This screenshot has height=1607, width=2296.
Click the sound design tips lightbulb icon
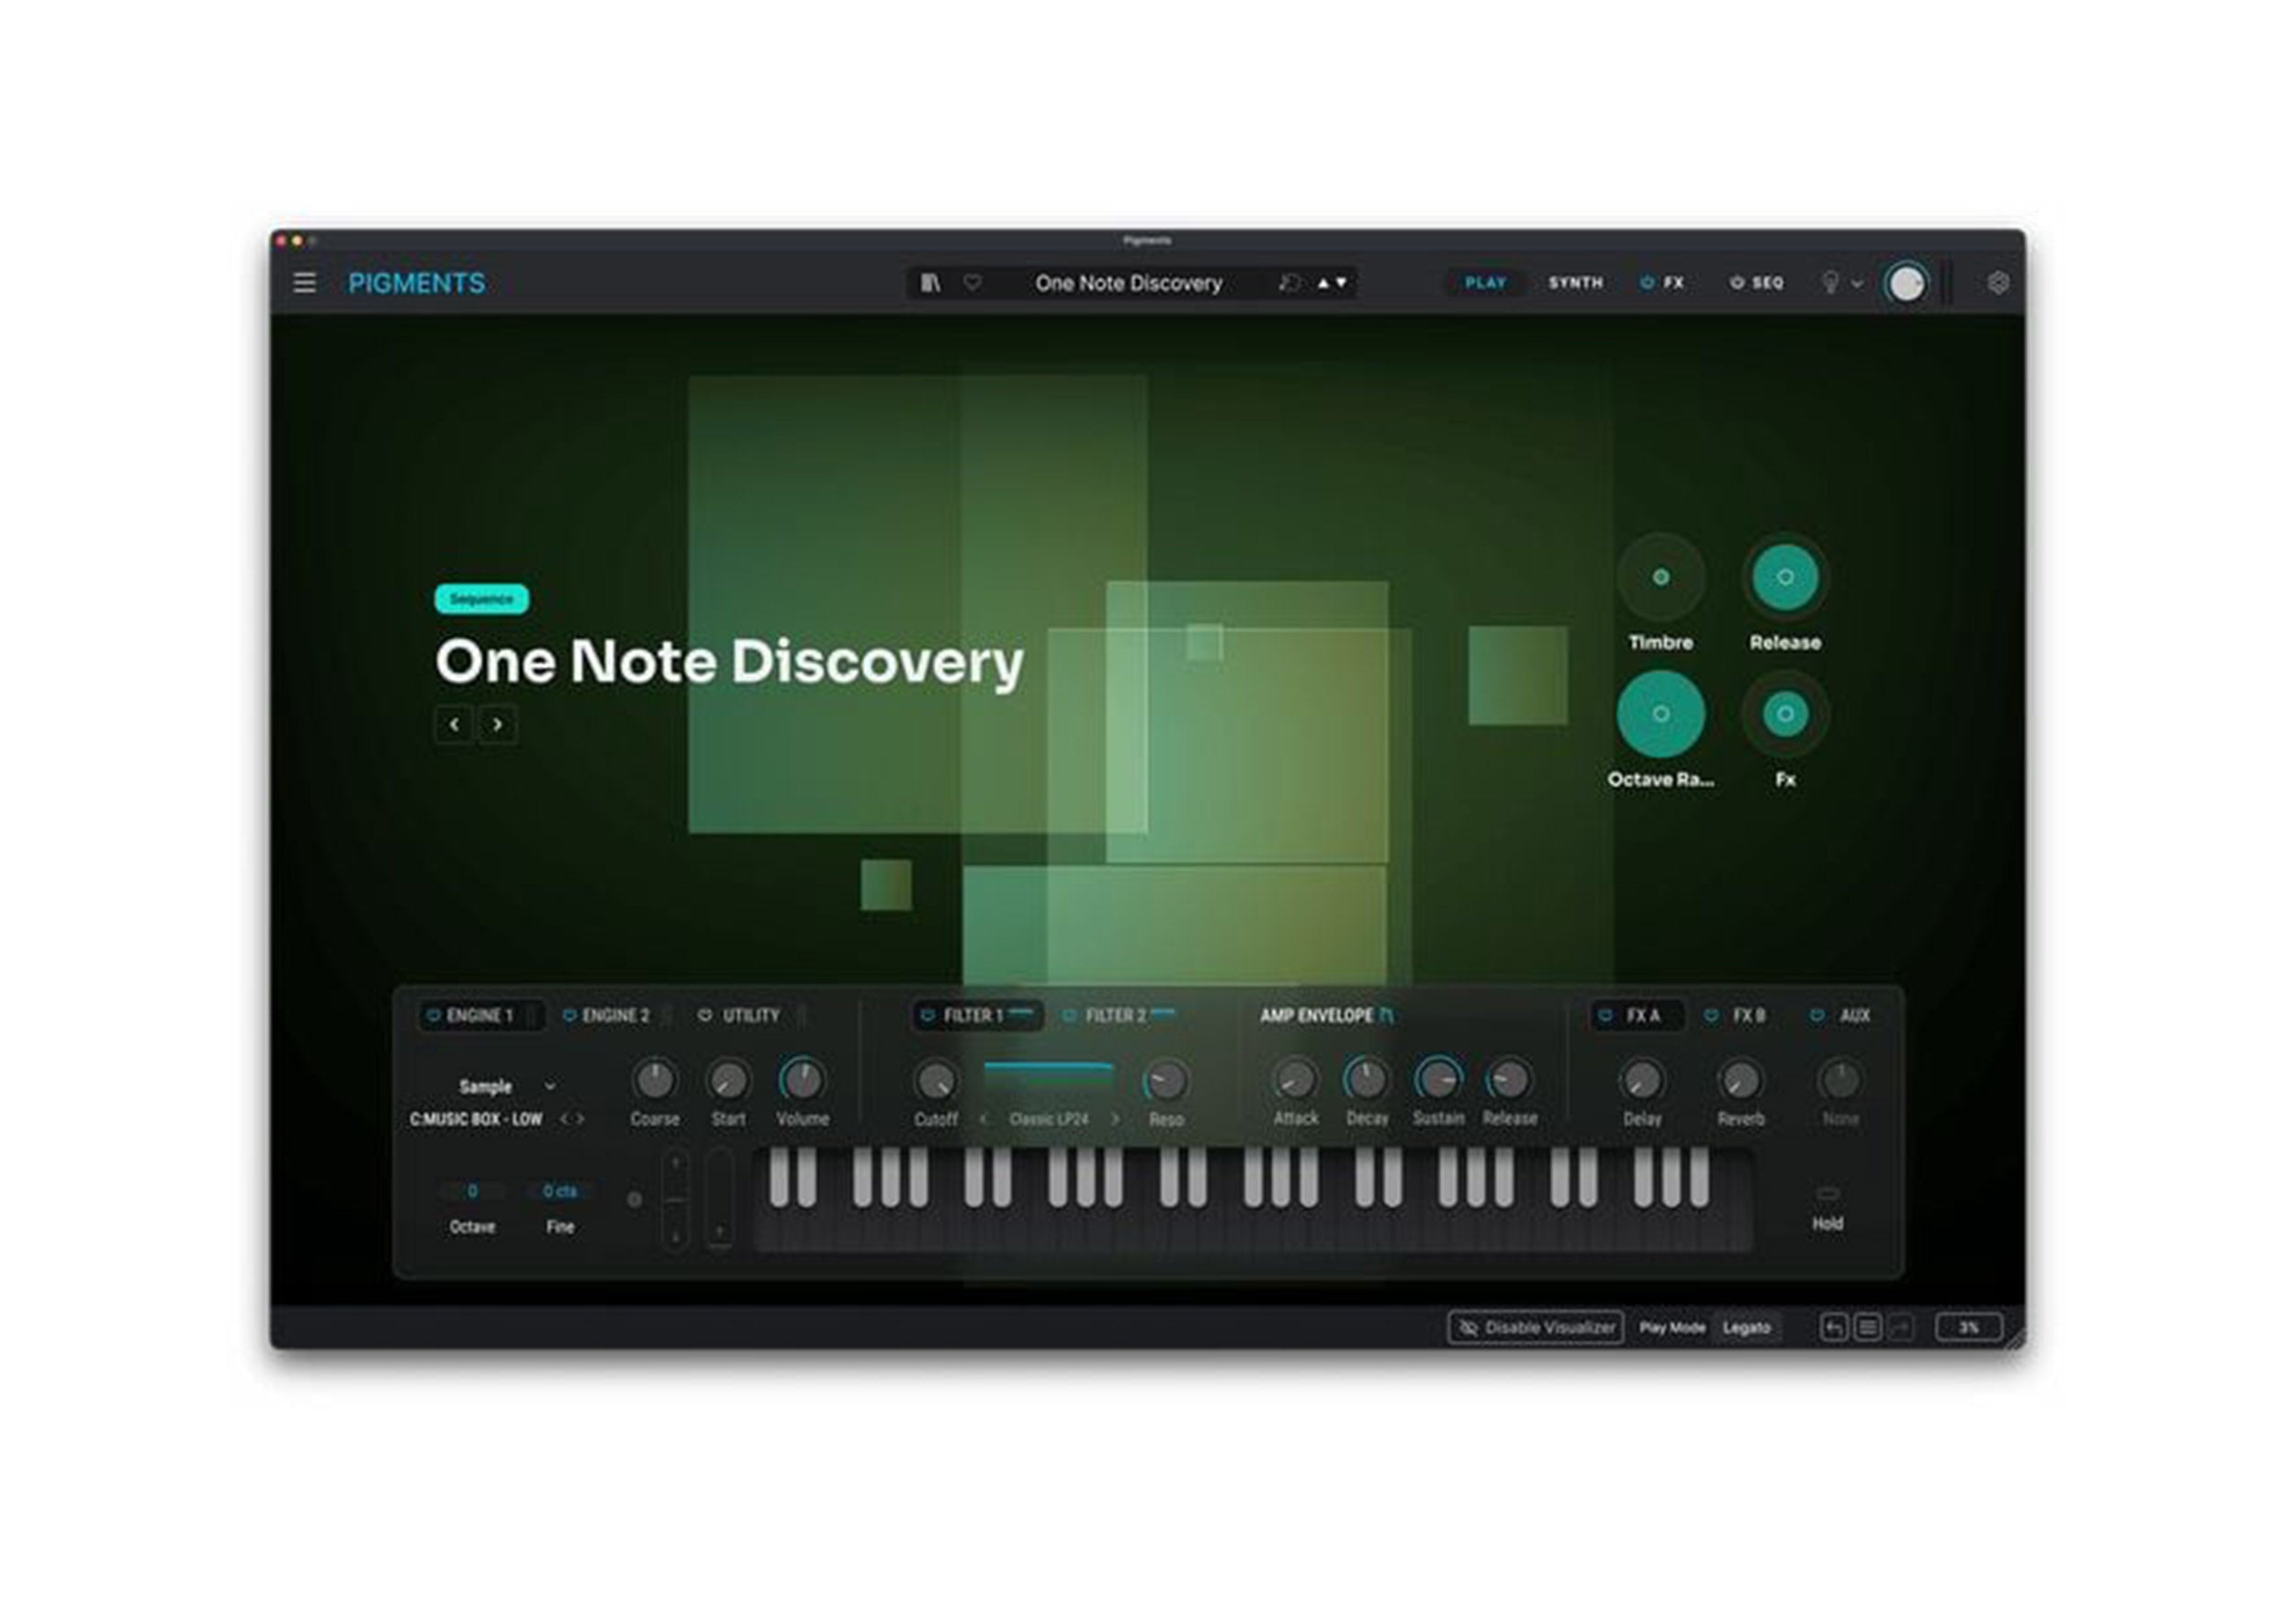coord(1829,283)
